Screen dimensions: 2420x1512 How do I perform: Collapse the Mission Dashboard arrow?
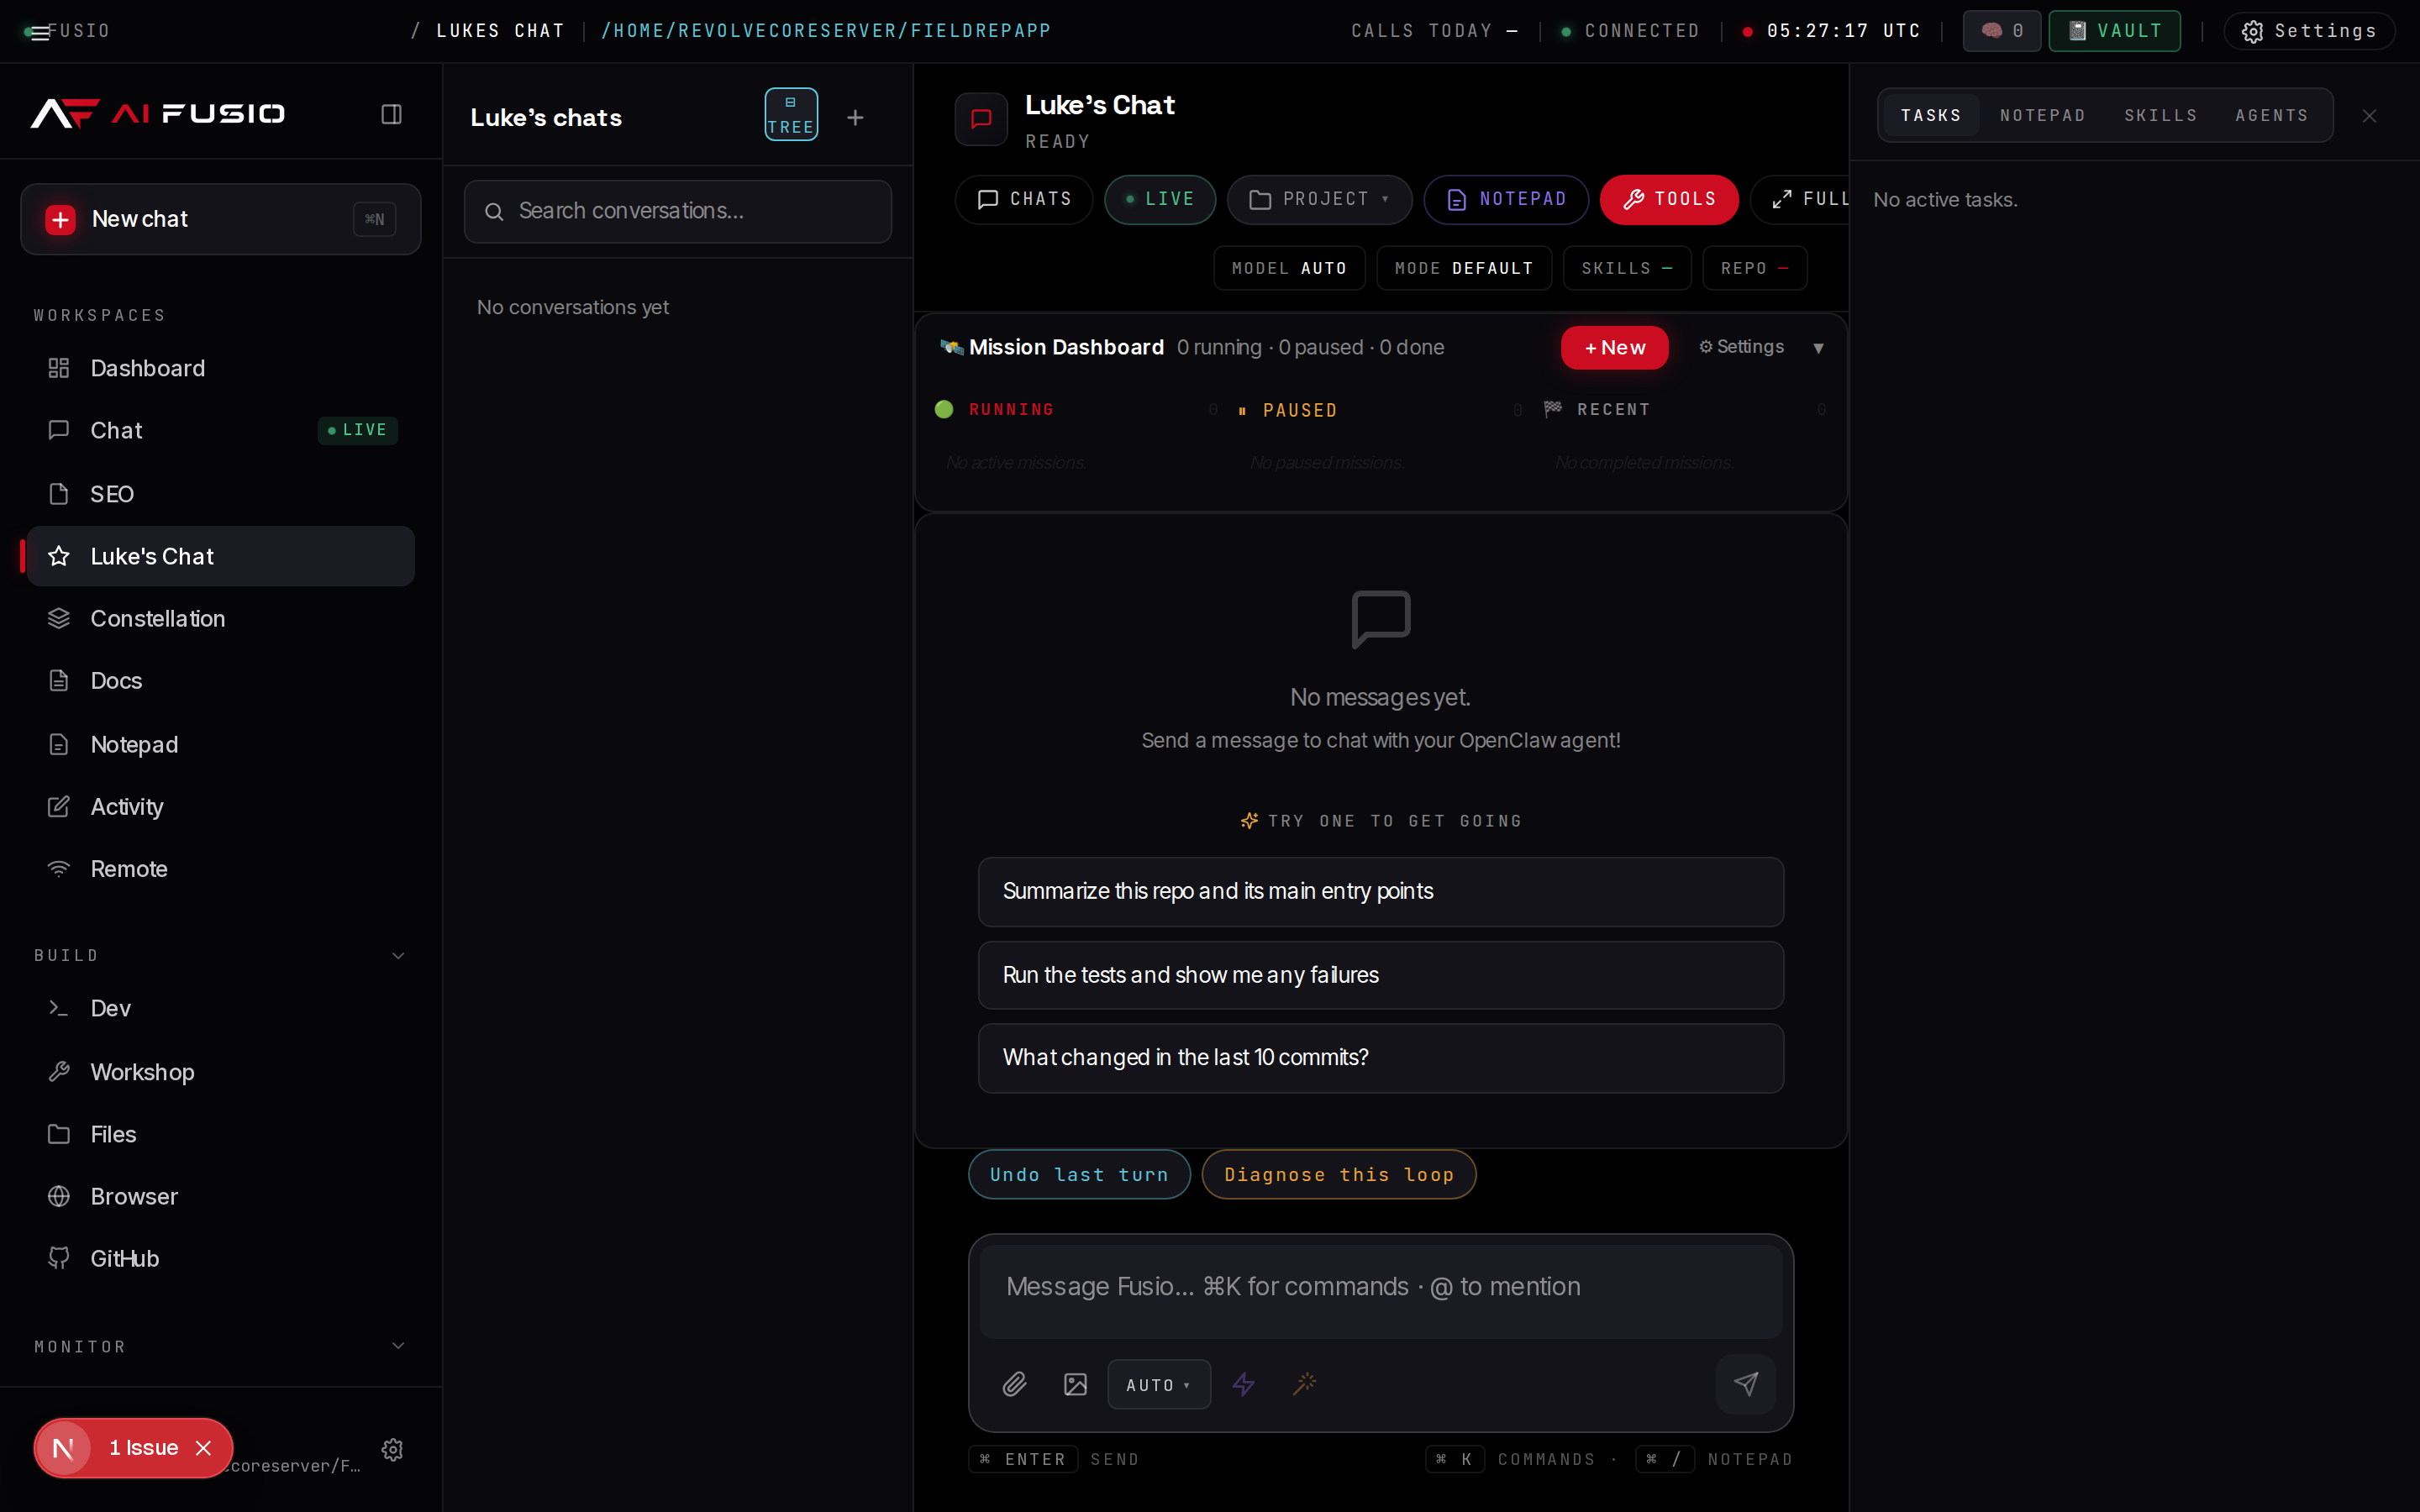1818,348
